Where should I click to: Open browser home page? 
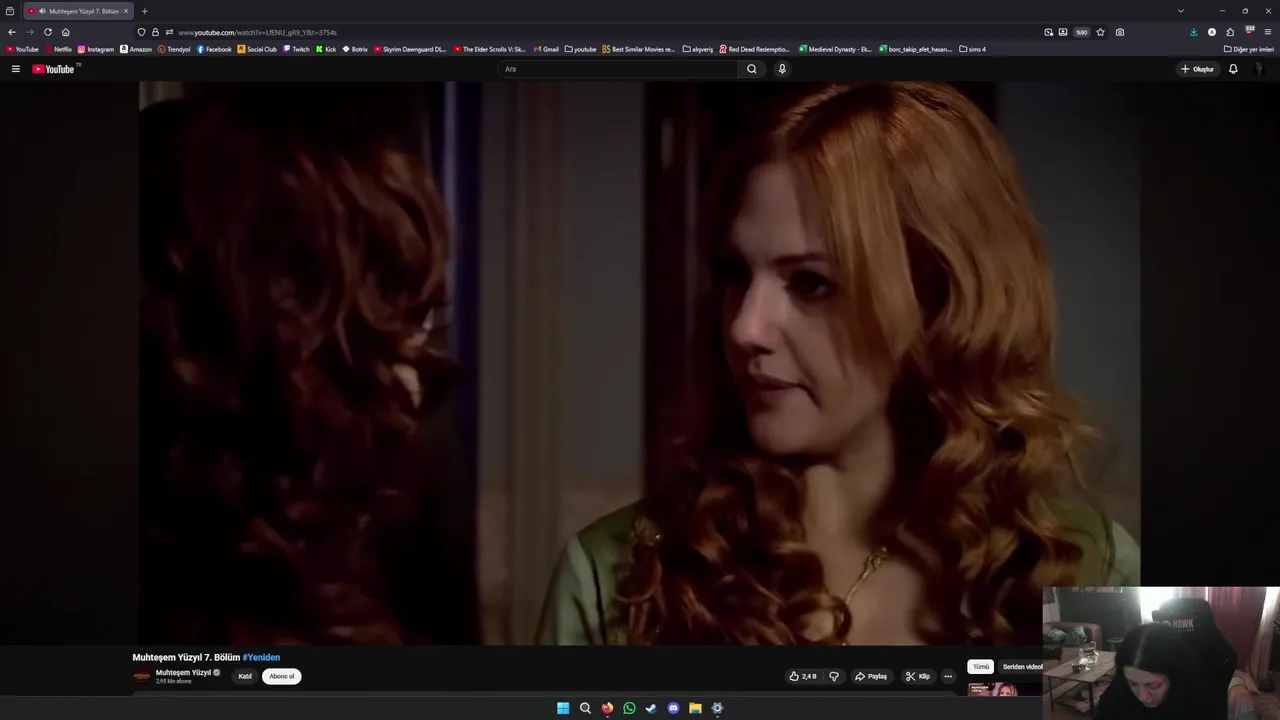point(66,32)
